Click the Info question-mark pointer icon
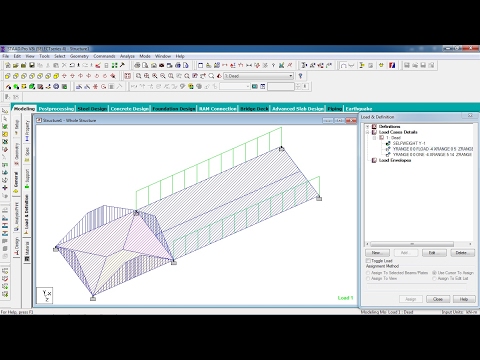The width and height of the screenshot is (480, 360). tap(300, 76)
